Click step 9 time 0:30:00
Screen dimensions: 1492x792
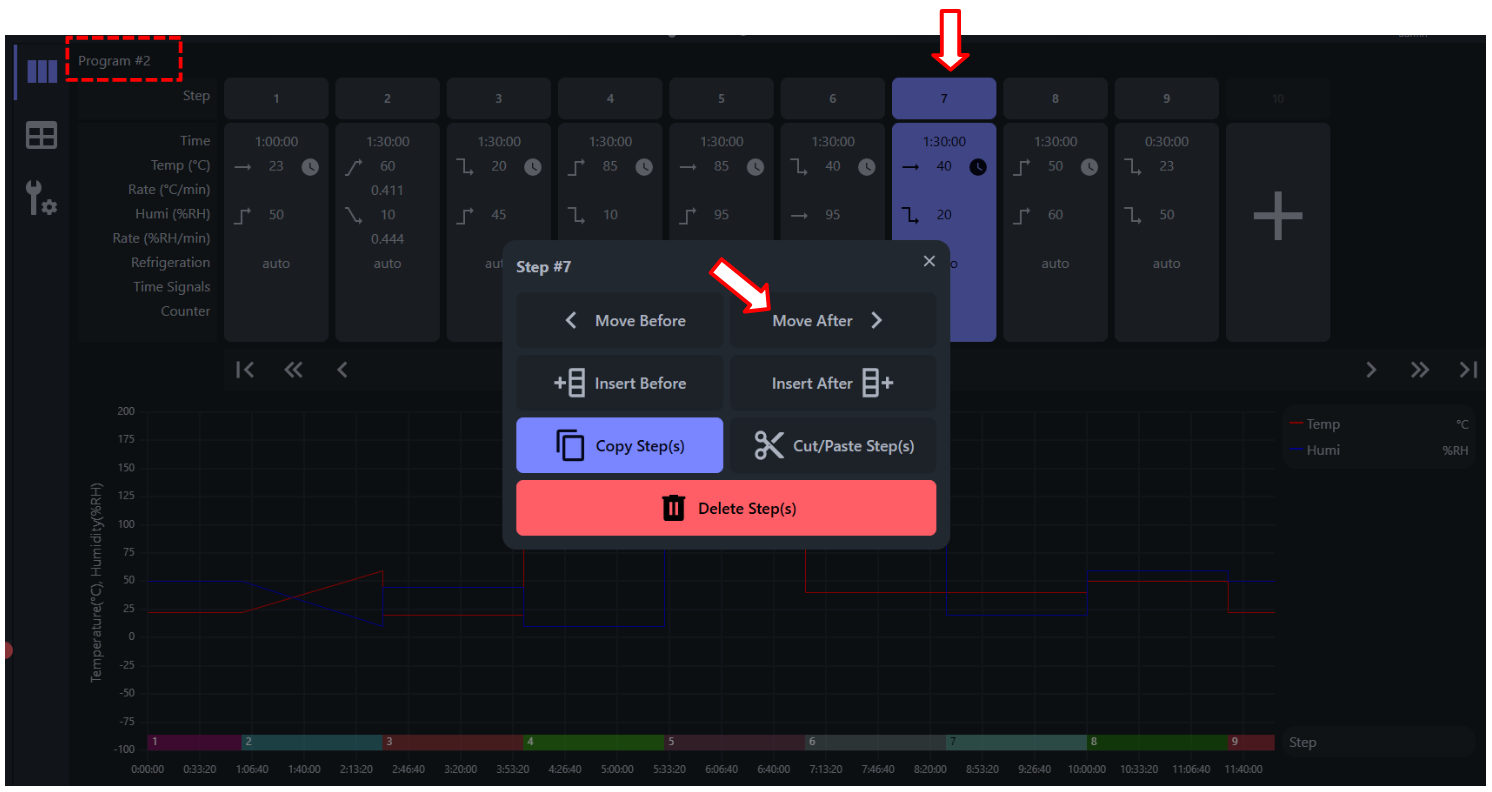1167,142
